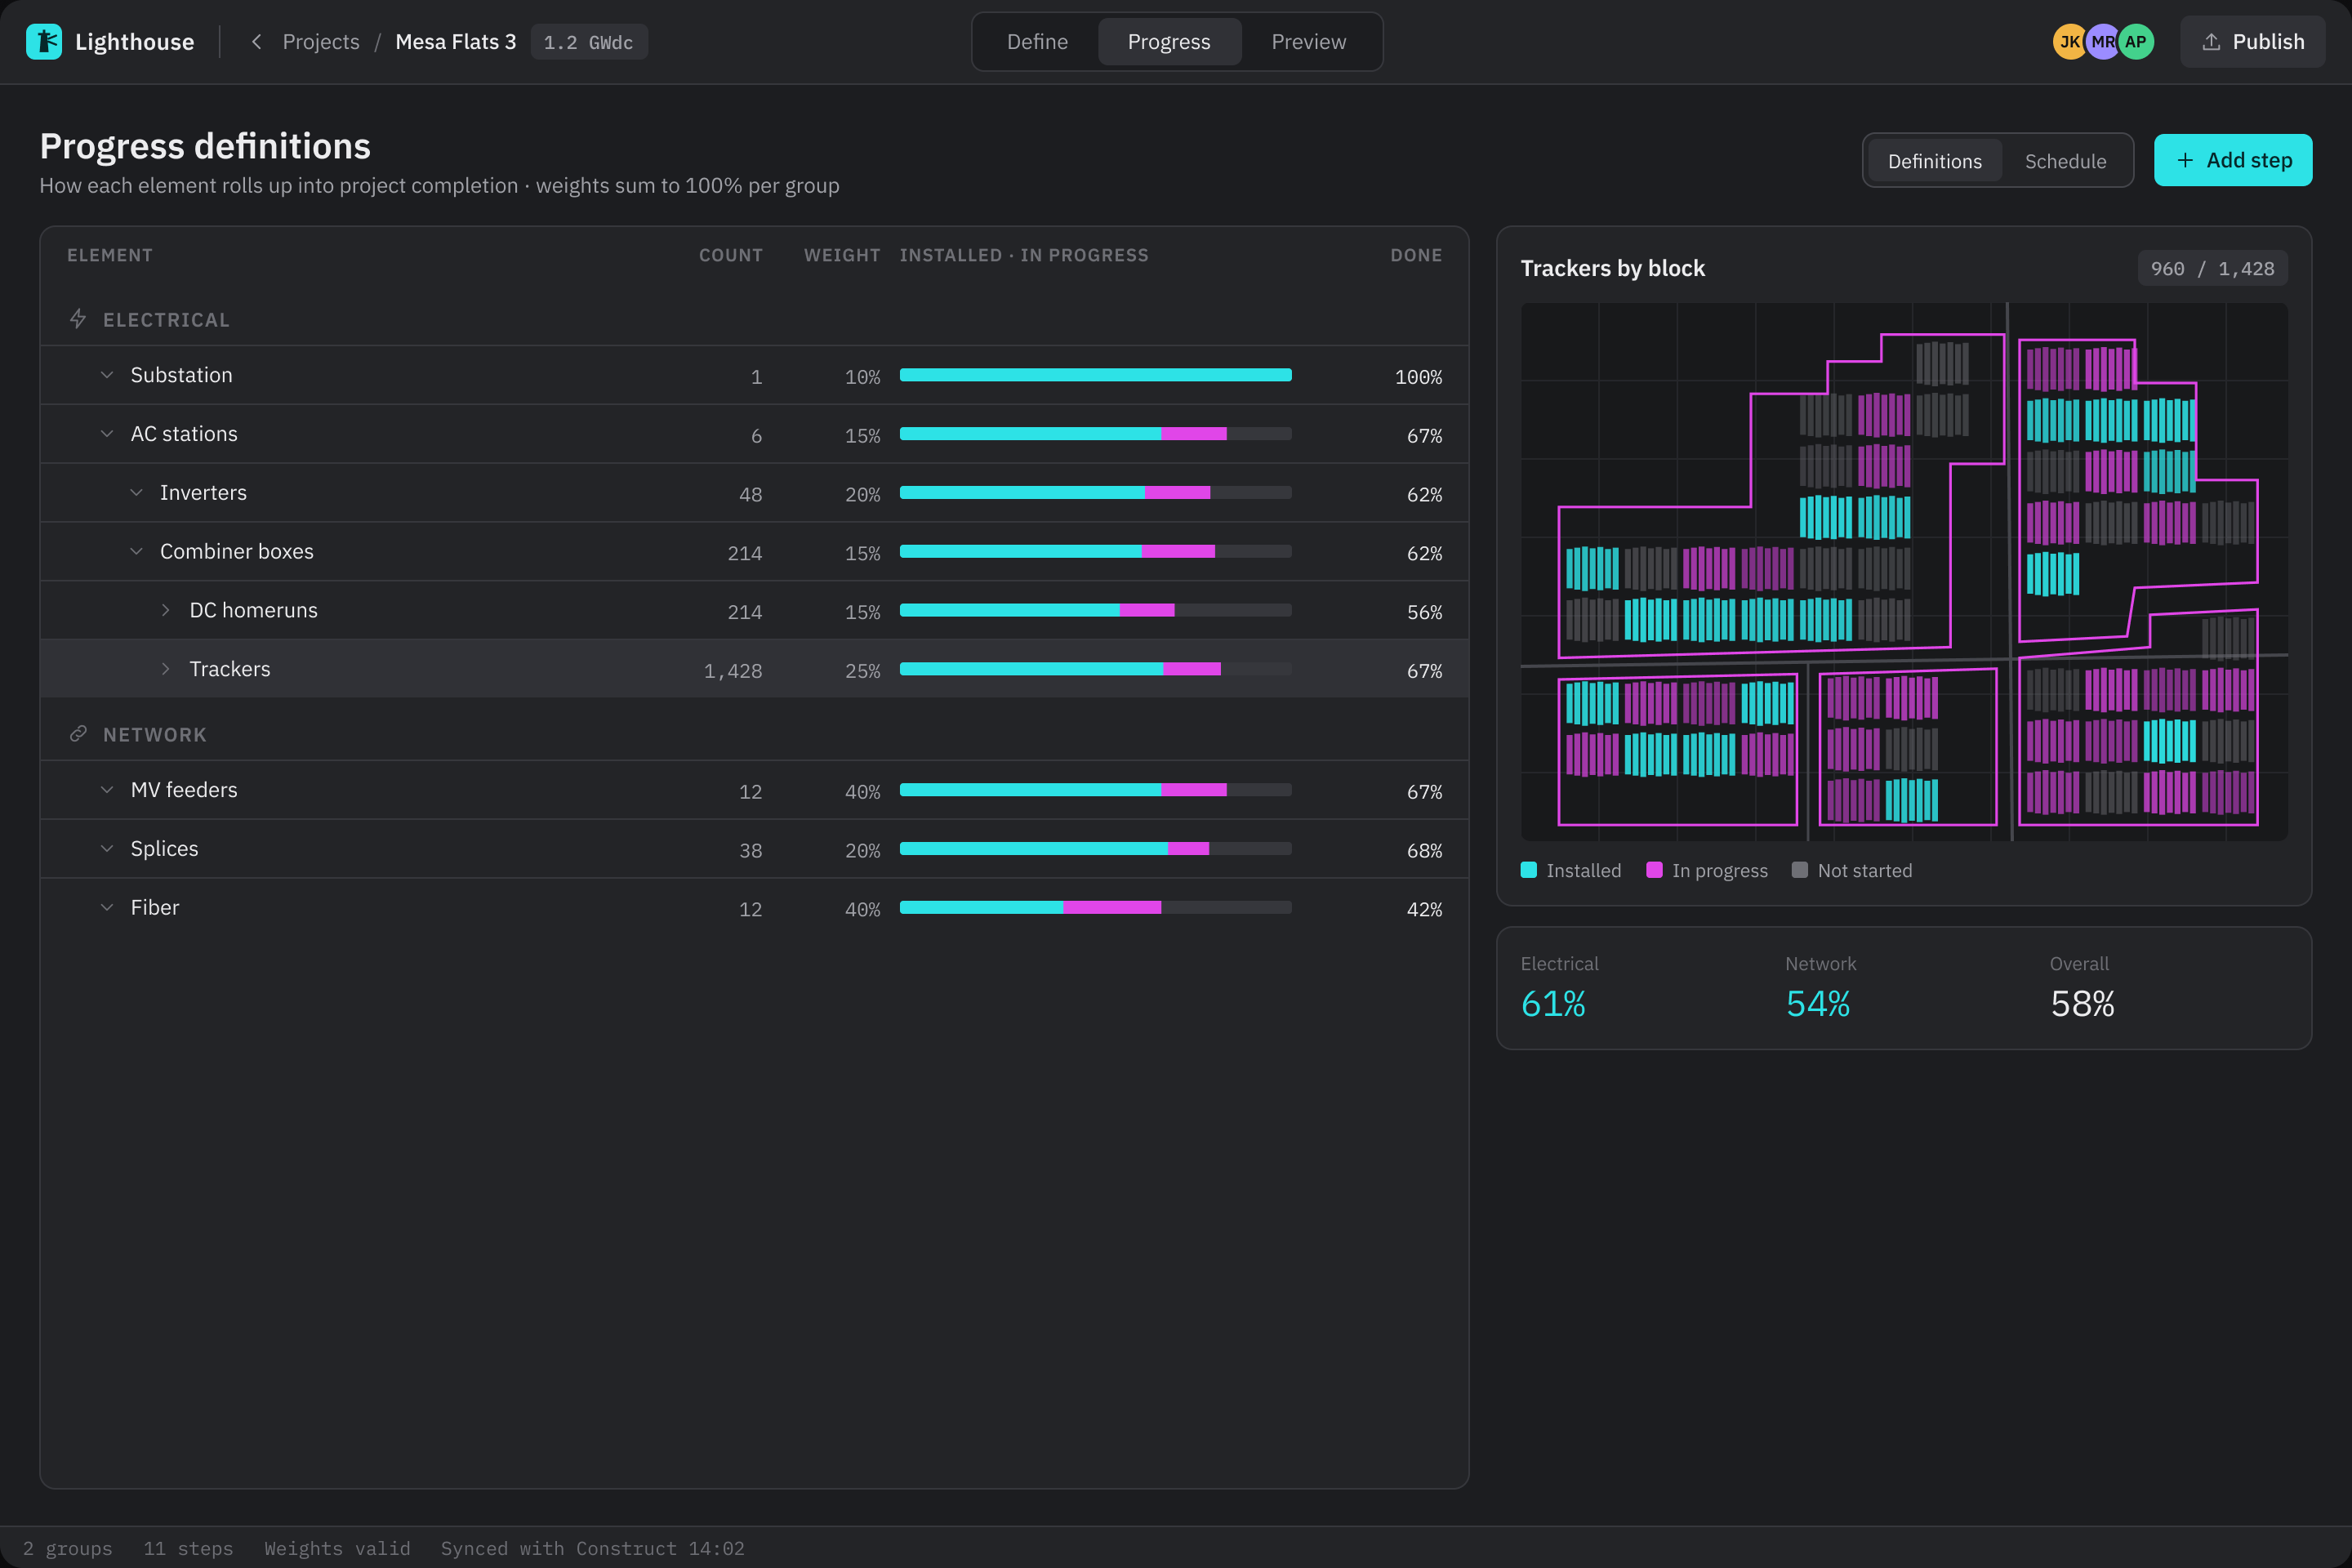Viewport: 2352px width, 1568px height.
Task: Open the Projects breadcrumb link
Action: [321, 42]
